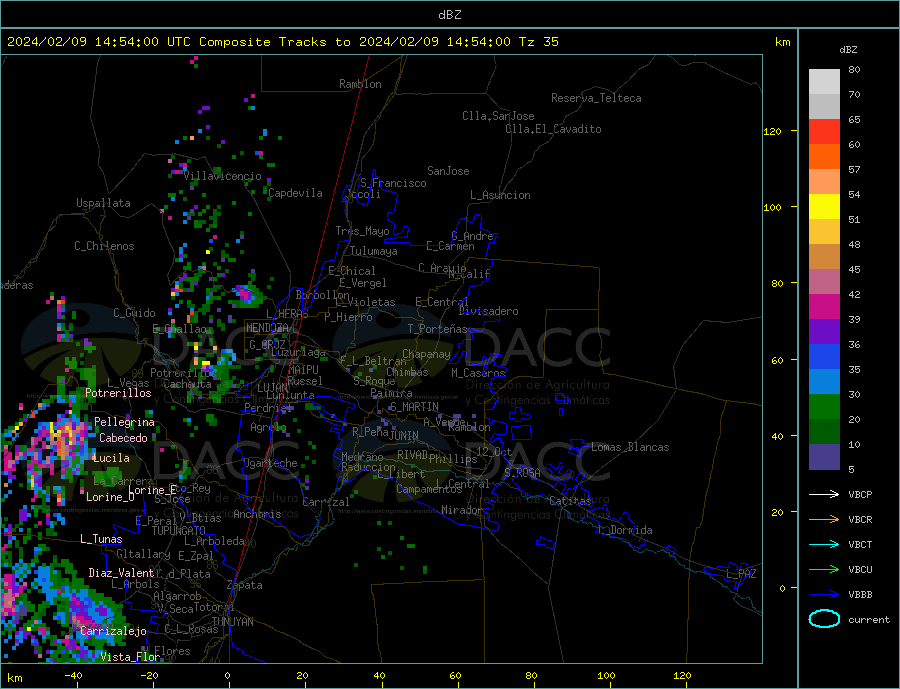Click the Uspallata place label
Screen dimensions: 900x689
coord(103,203)
